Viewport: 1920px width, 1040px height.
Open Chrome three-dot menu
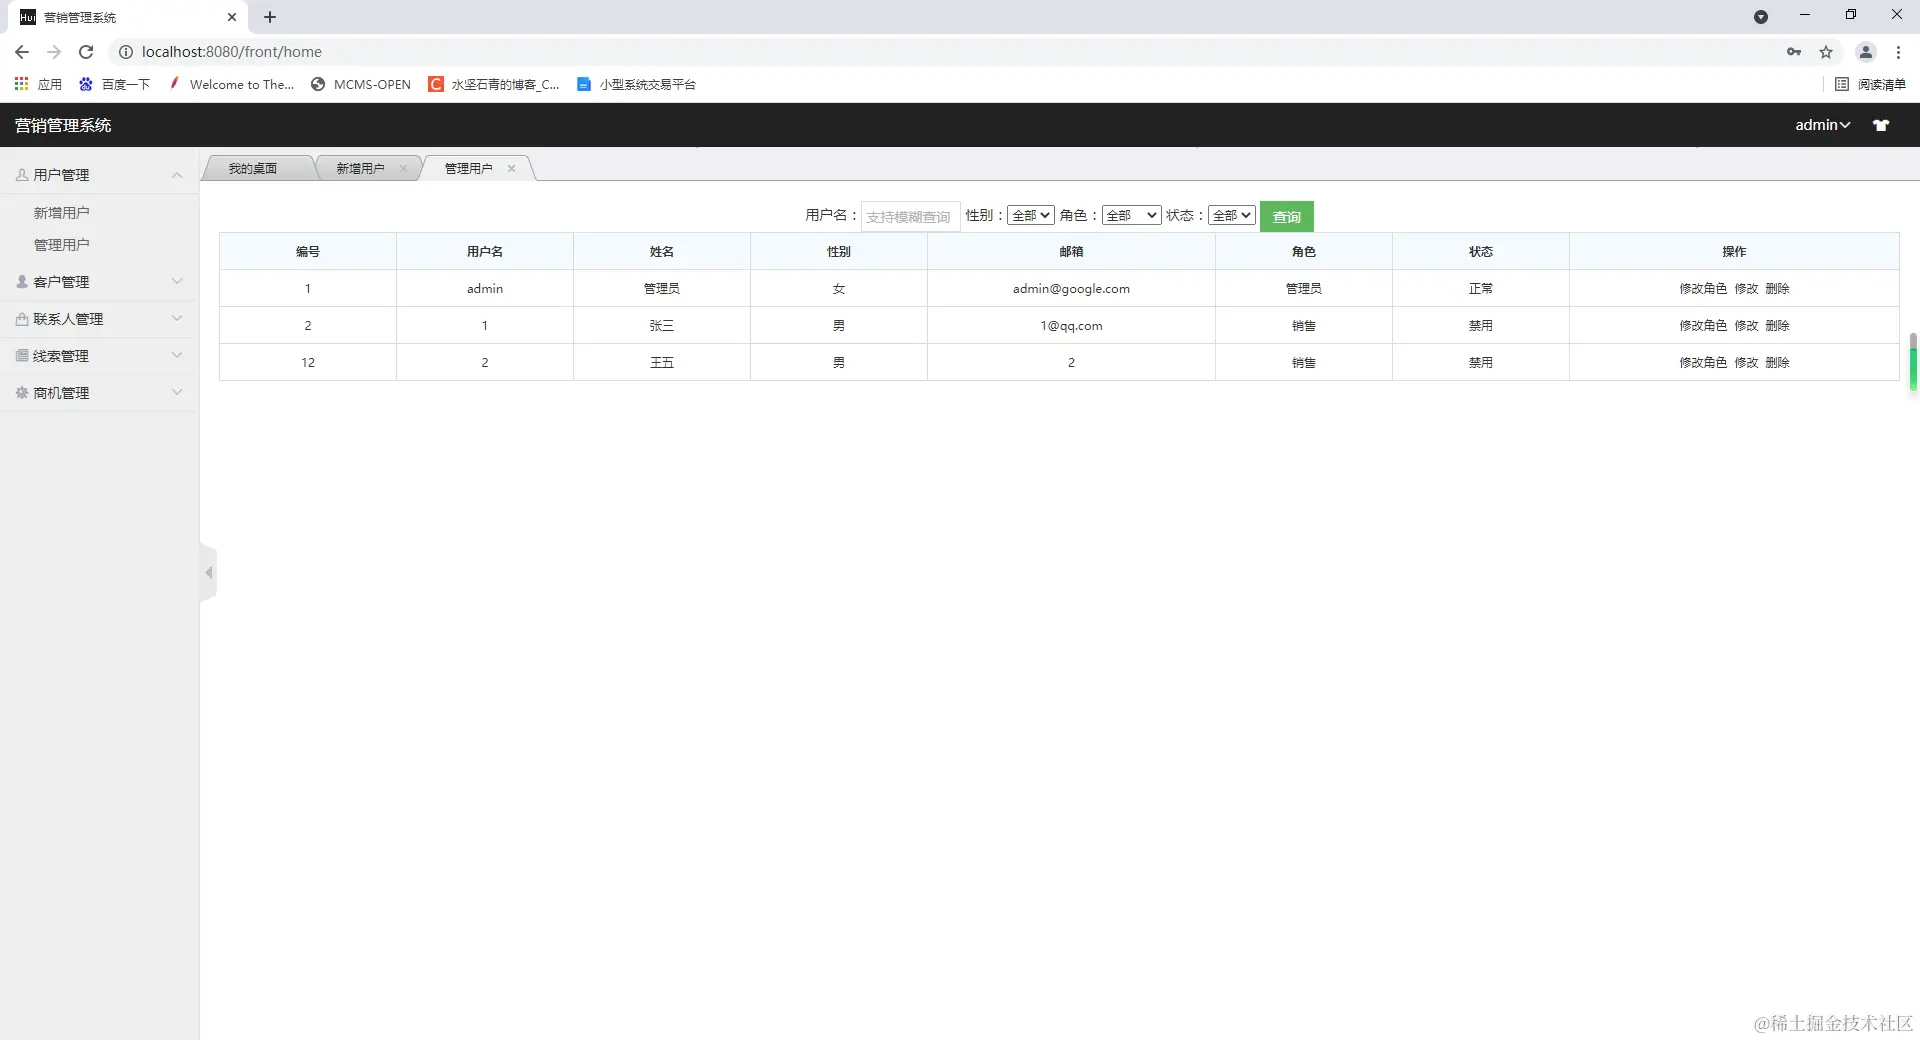[x=1898, y=52]
